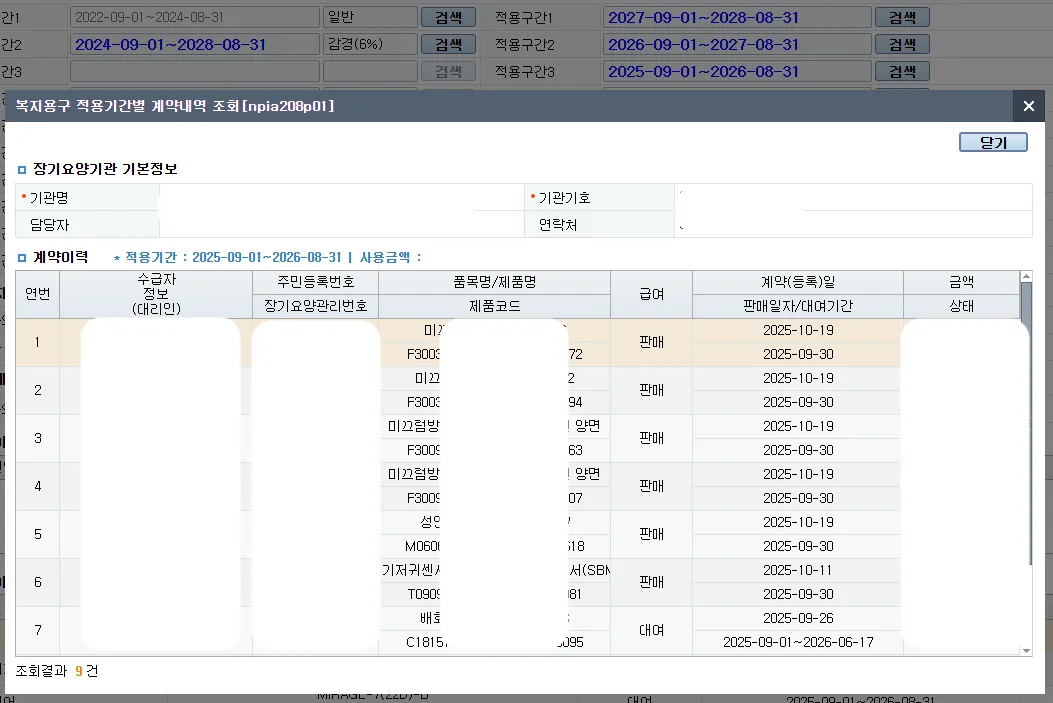Click the scroll up arrow of contract table

[x=1025, y=277]
